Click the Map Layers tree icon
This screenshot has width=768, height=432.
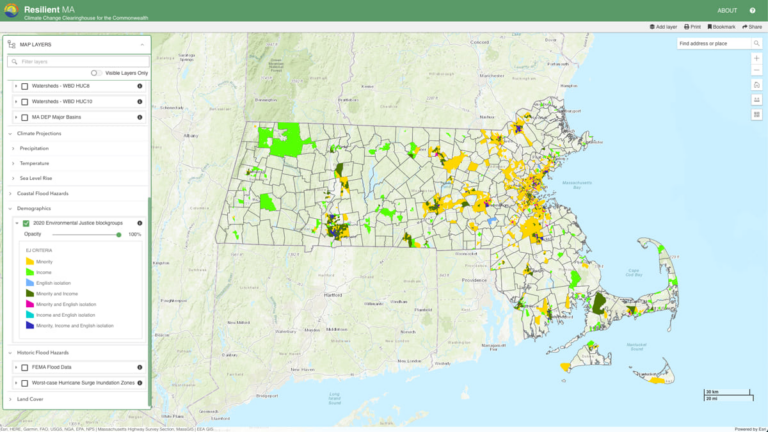(x=12, y=45)
